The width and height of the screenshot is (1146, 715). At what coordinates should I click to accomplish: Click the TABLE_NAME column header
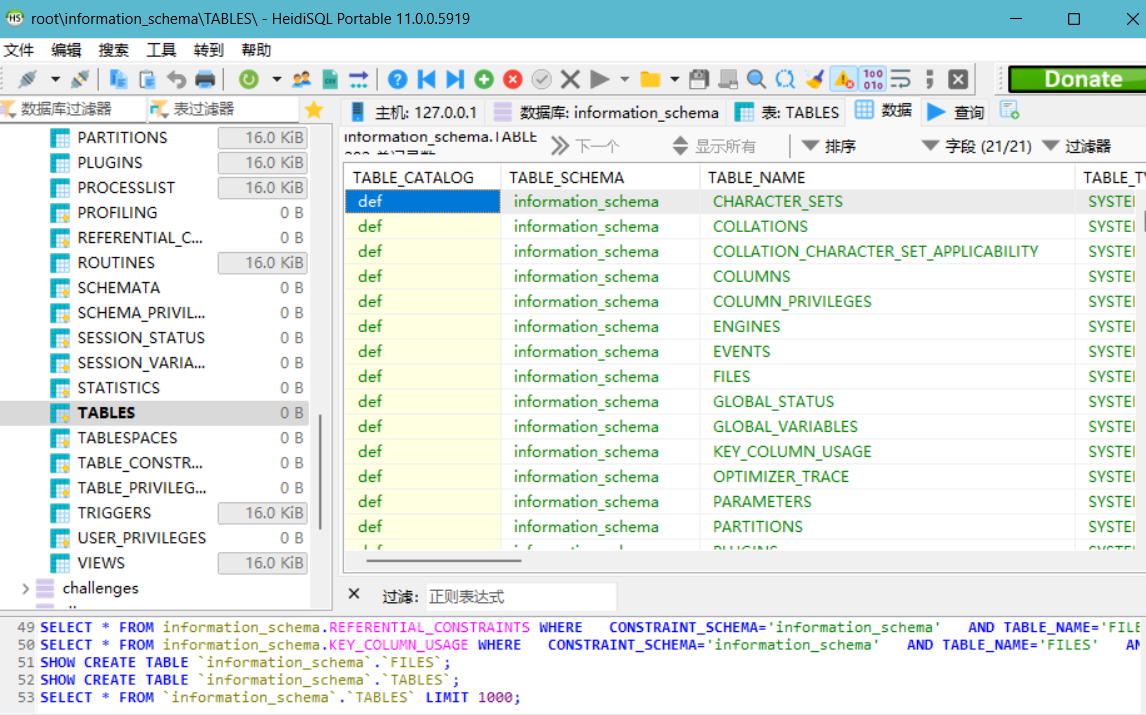click(x=887, y=178)
